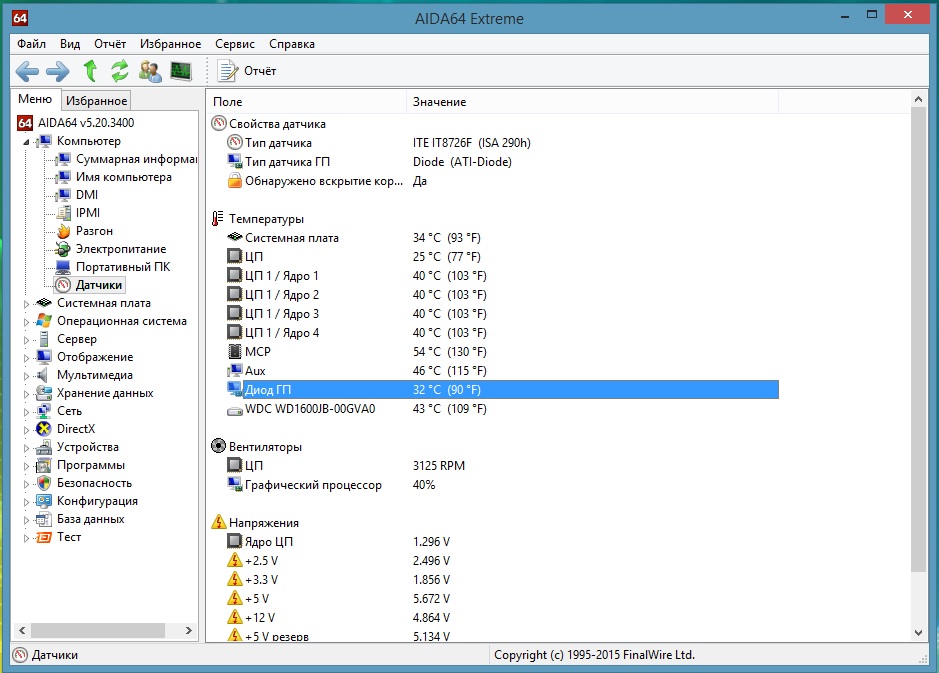This screenshot has height=673, width=939.
Task: Click the Значение column header
Action: 440,102
